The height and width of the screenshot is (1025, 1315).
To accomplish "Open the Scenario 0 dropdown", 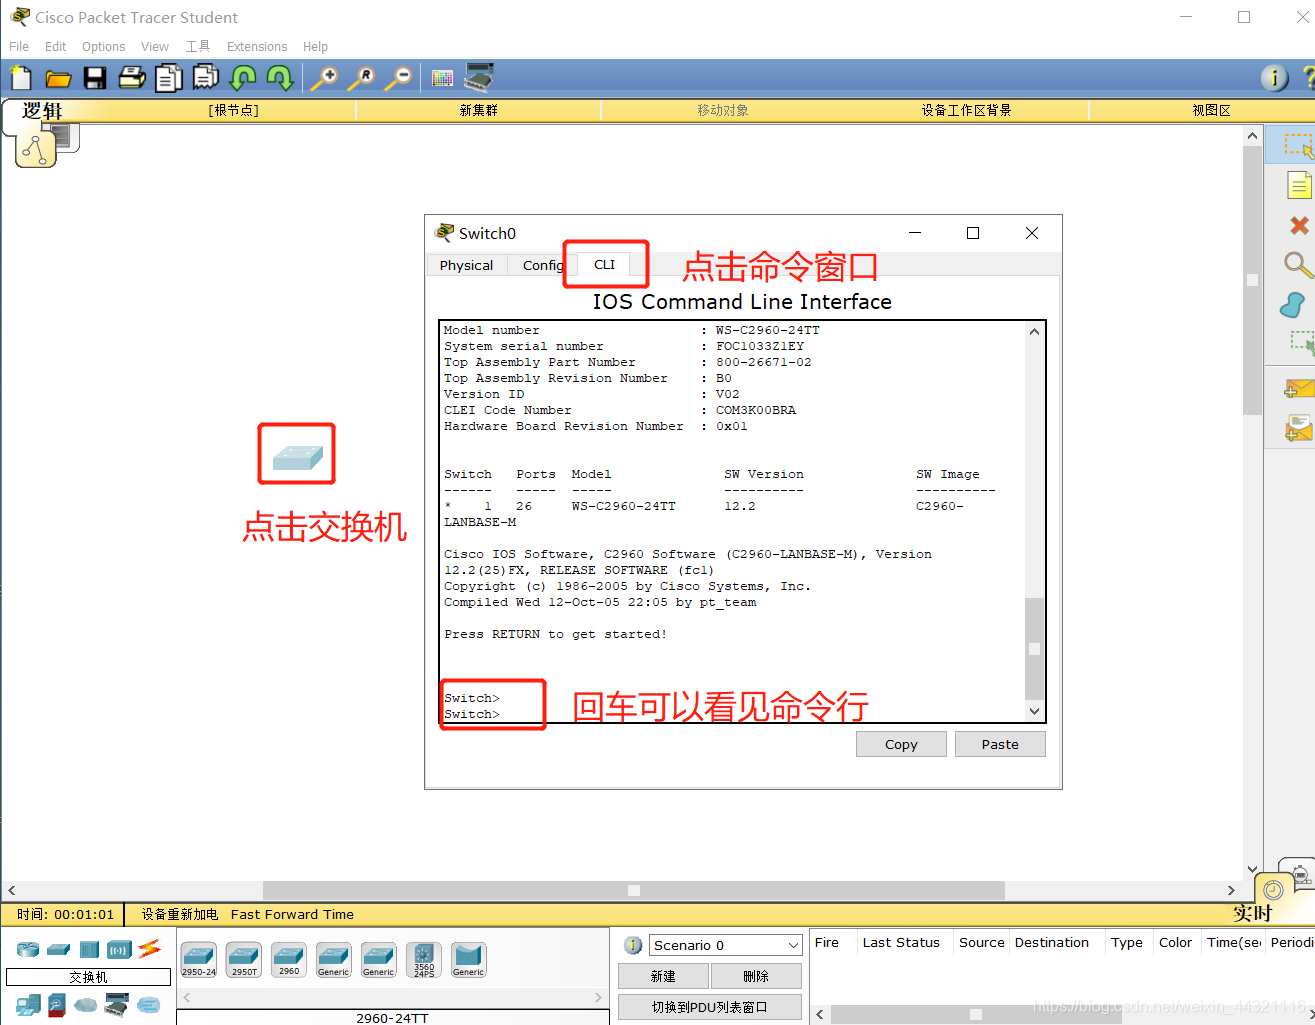I will pos(726,945).
